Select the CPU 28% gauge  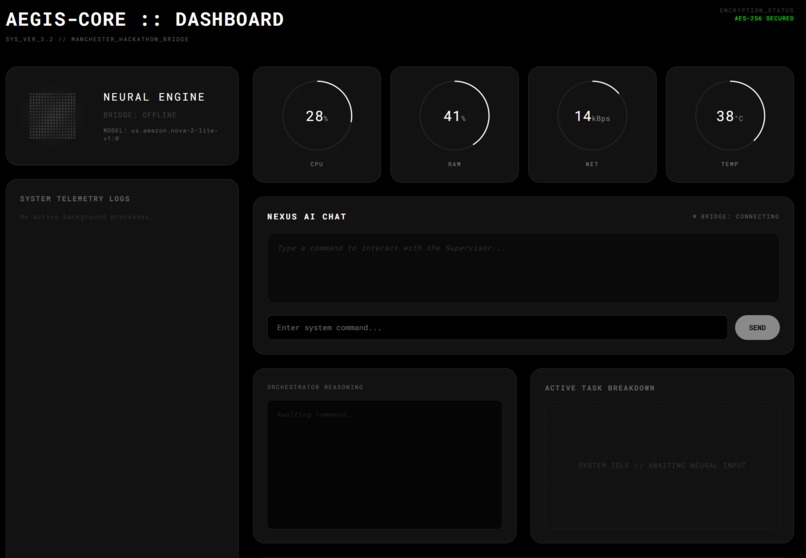317,116
